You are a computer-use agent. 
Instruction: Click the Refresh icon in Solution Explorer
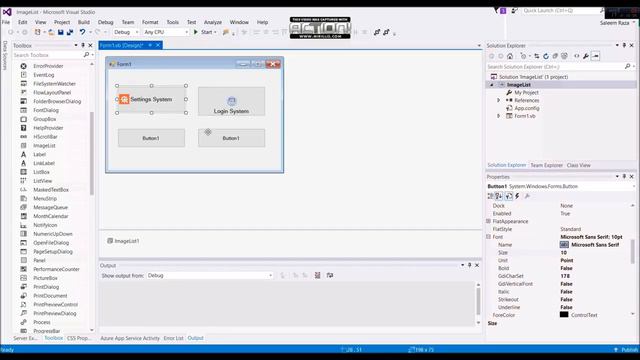click(x=546, y=56)
